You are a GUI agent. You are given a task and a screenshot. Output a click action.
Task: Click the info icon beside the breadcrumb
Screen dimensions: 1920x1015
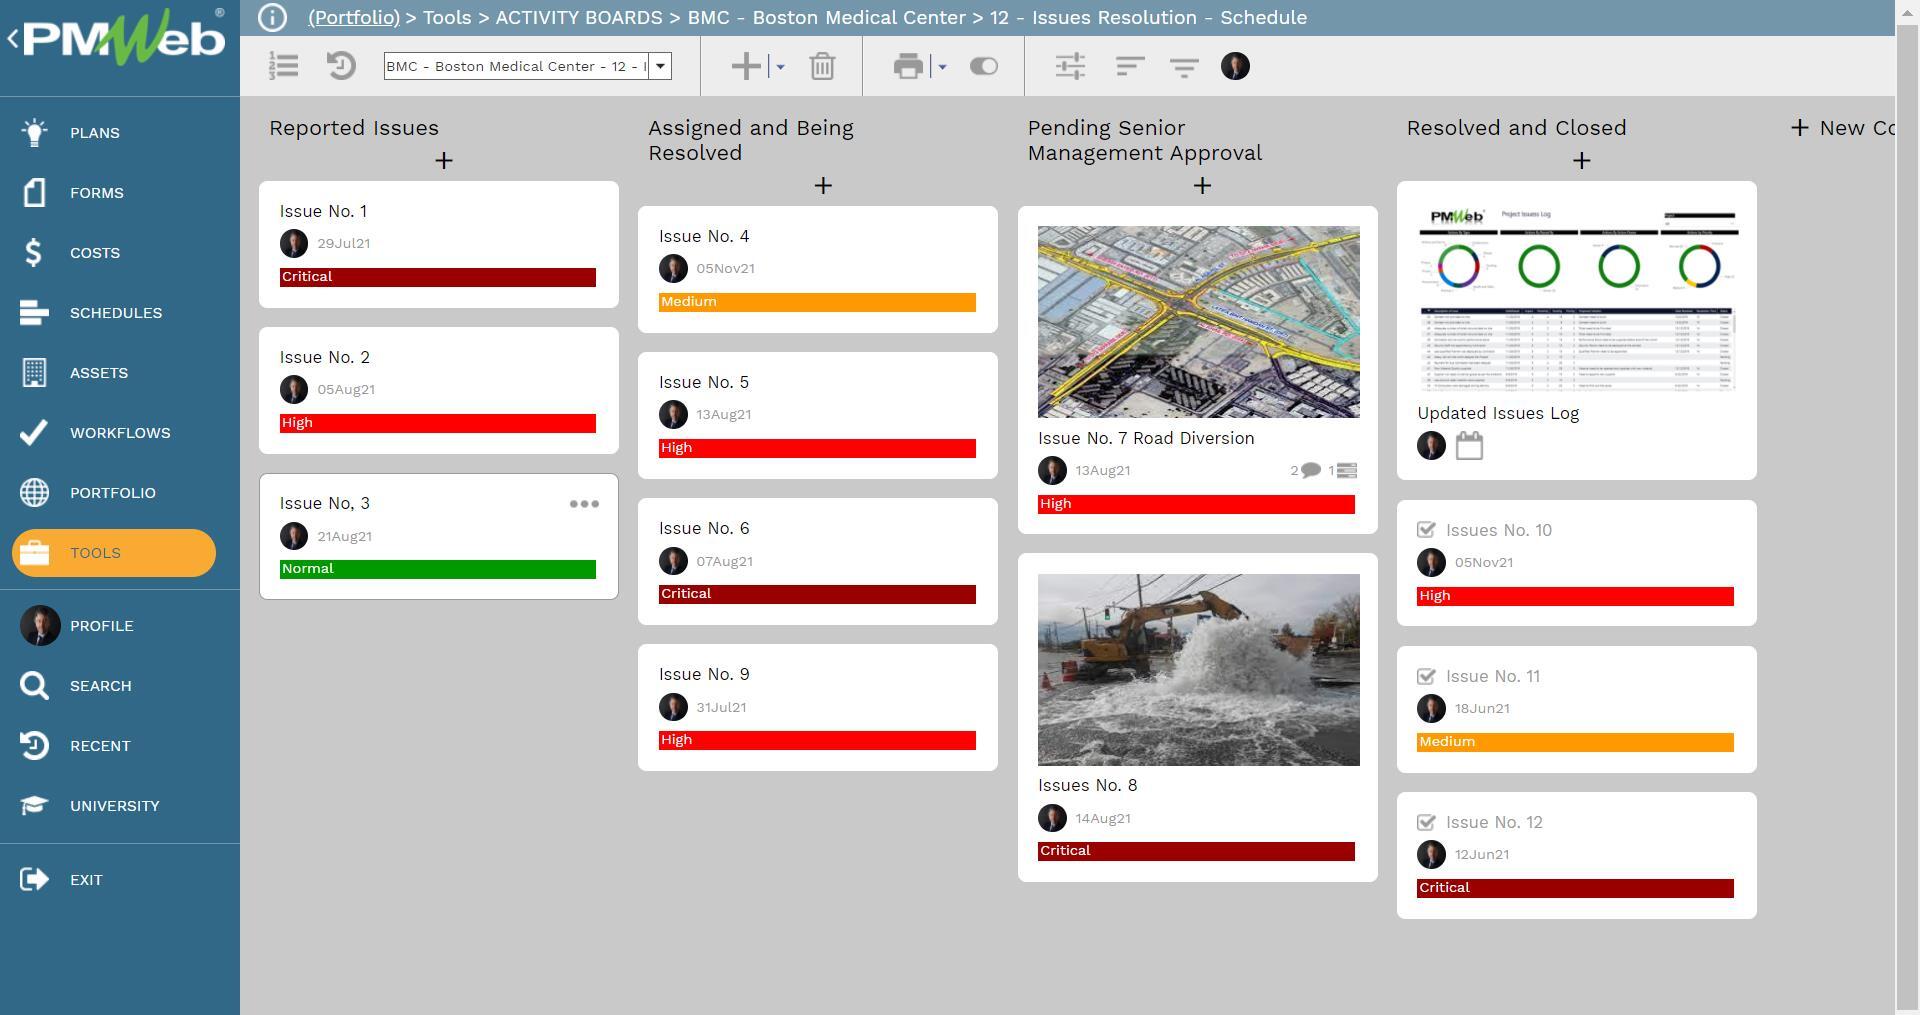pyautogui.click(x=272, y=18)
